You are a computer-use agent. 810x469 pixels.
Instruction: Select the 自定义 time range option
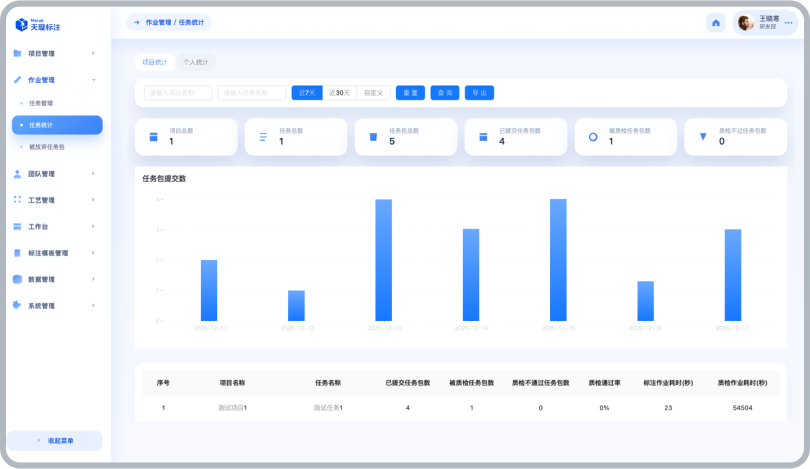(373, 93)
